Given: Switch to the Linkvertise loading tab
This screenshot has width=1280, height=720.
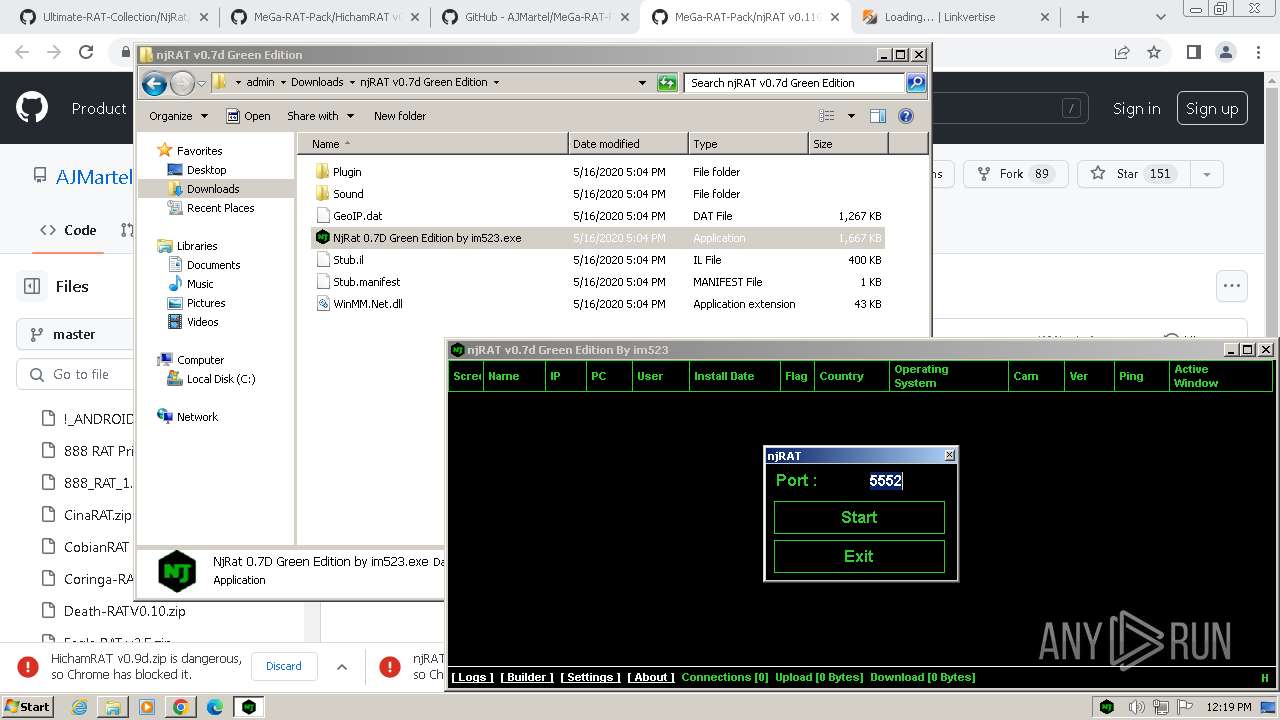Looking at the screenshot, I should tap(952, 17).
